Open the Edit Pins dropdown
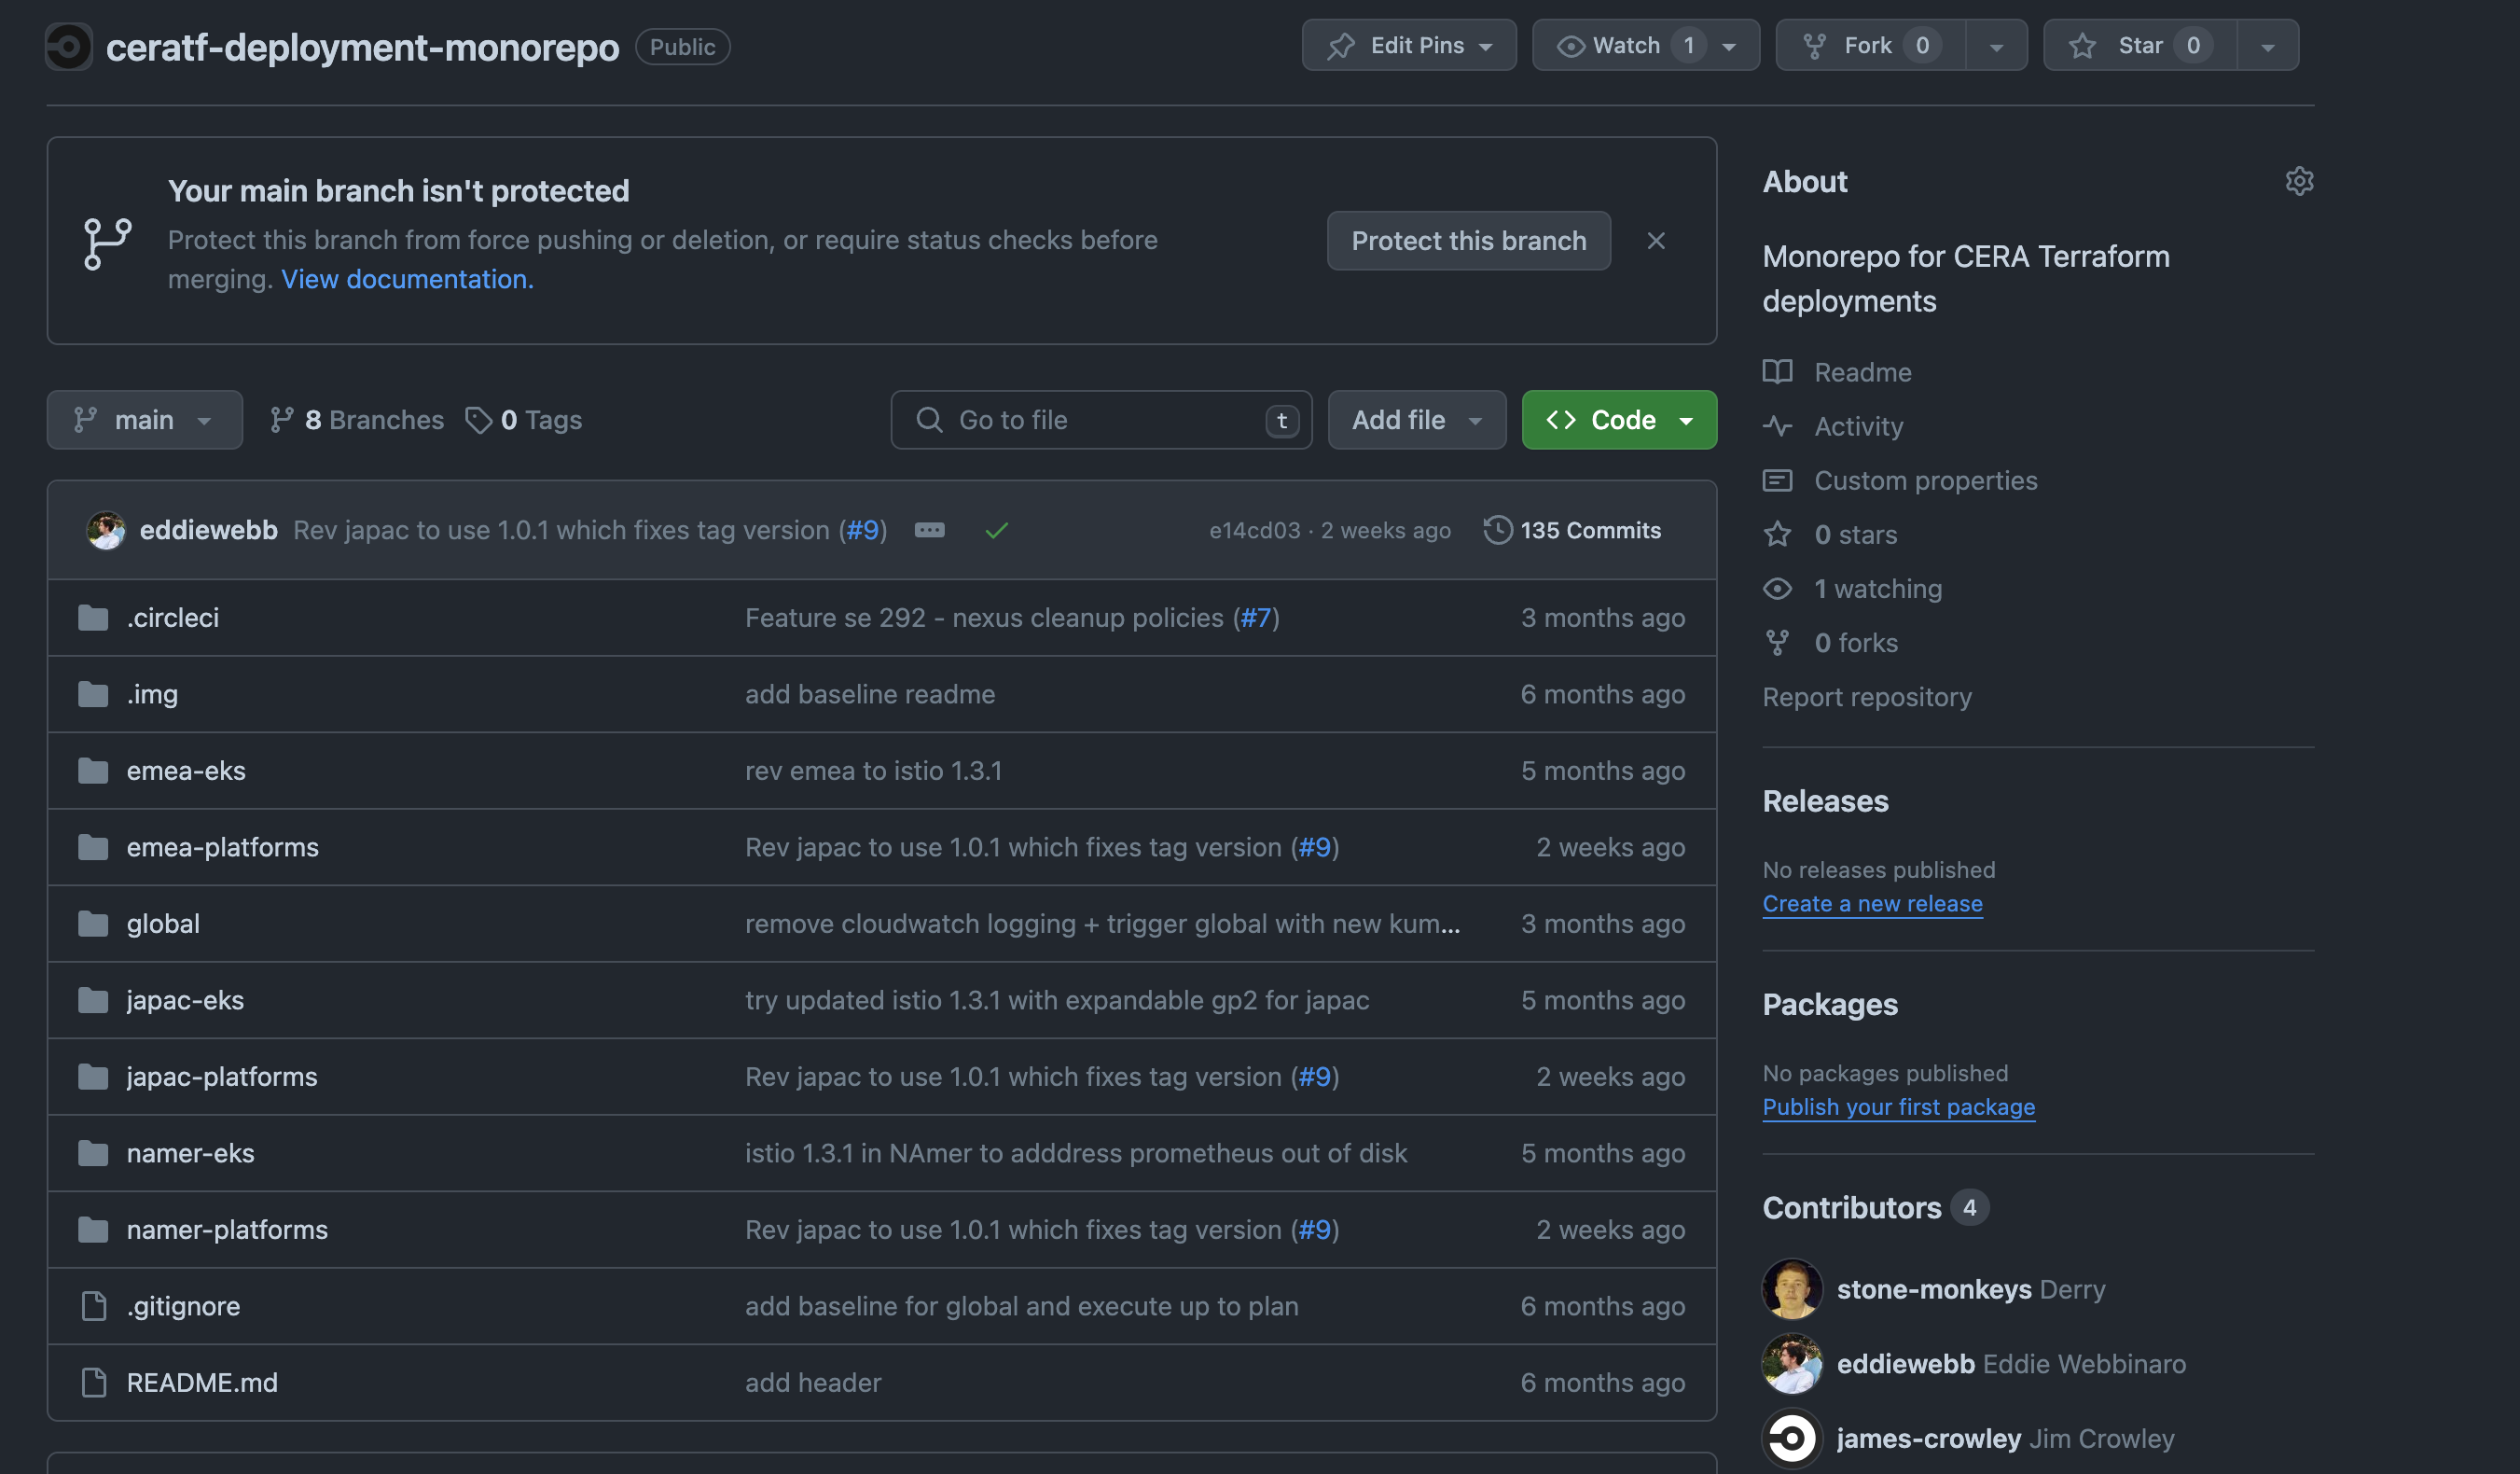The image size is (2520, 1474). [x=1409, y=44]
